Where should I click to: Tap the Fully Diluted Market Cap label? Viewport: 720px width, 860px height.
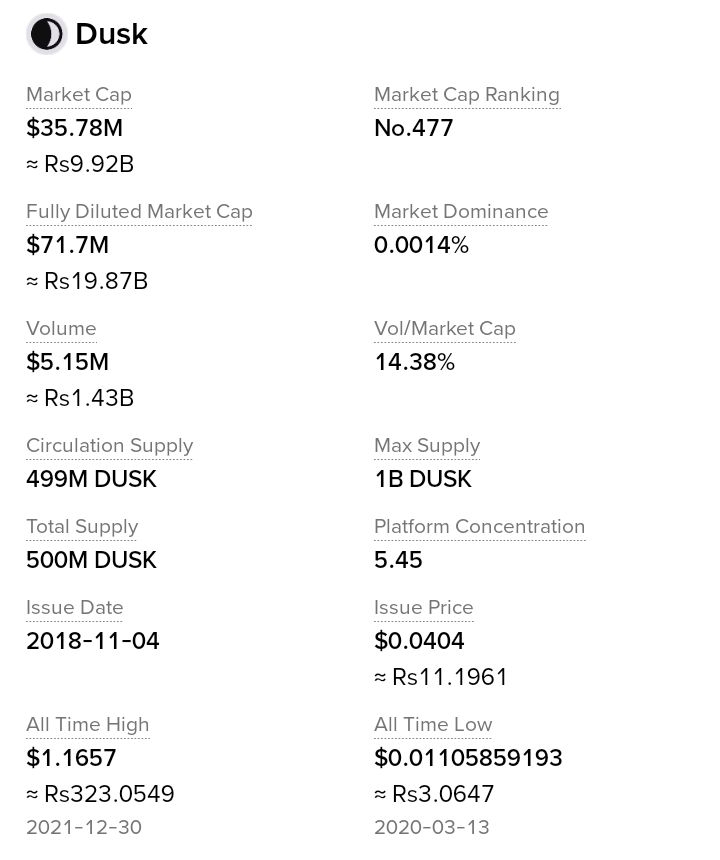(x=139, y=212)
